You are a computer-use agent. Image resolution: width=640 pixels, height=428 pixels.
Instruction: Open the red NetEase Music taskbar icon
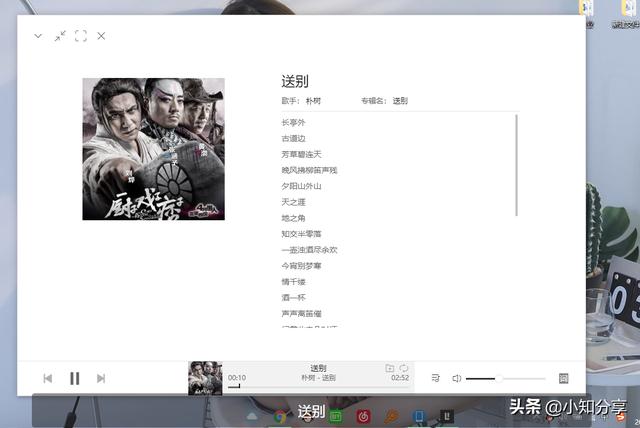pyautogui.click(x=363, y=417)
